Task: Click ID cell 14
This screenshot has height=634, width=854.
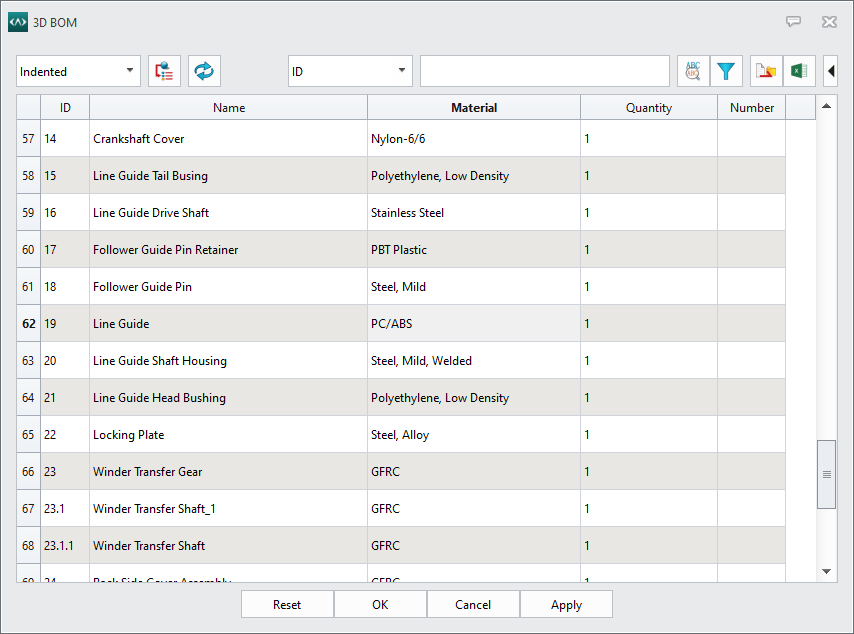Action: pyautogui.click(x=65, y=139)
